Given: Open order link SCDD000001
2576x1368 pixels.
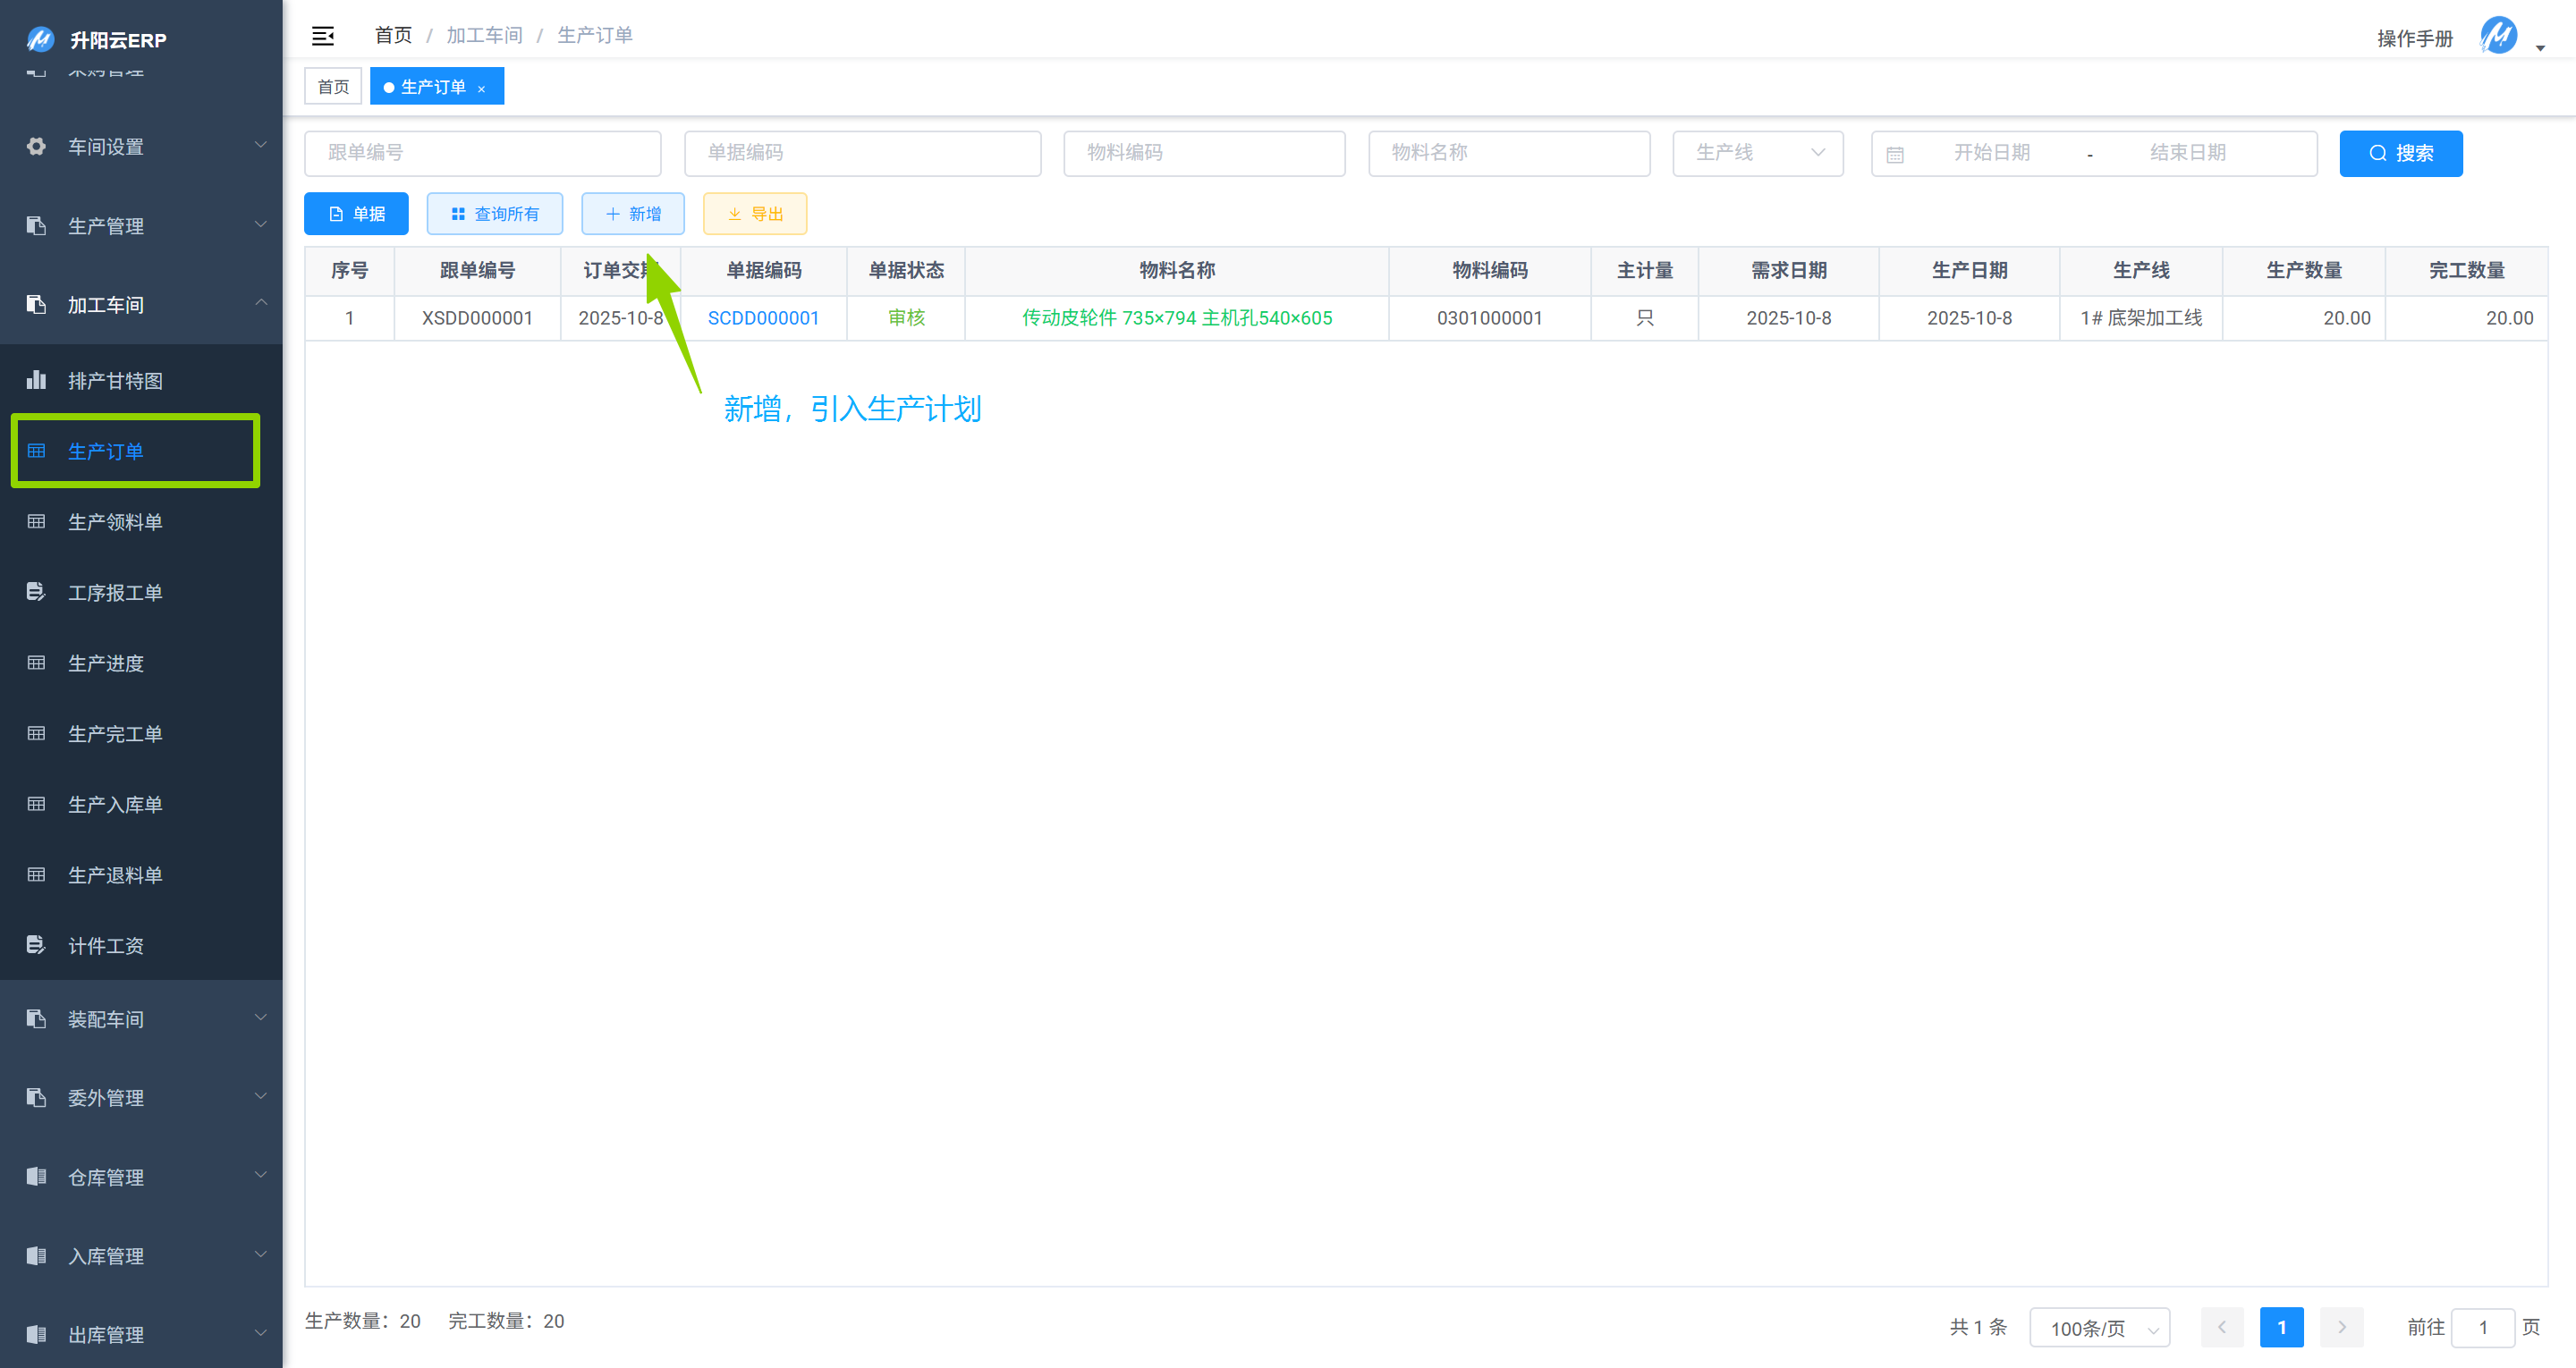Looking at the screenshot, I should [x=763, y=318].
